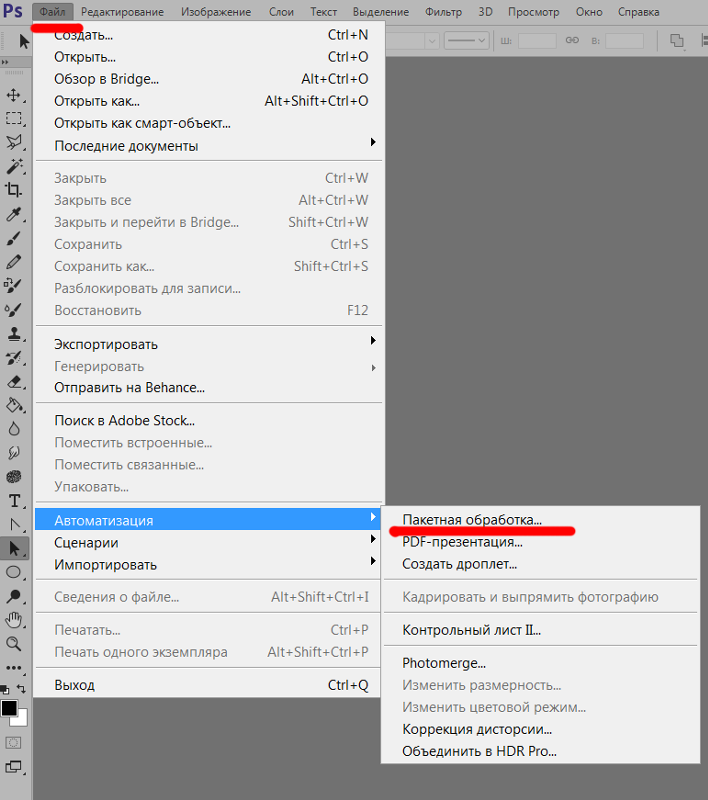Image resolution: width=708 pixels, height=800 pixels.
Task: Select the Brush tool
Action: 14,238
